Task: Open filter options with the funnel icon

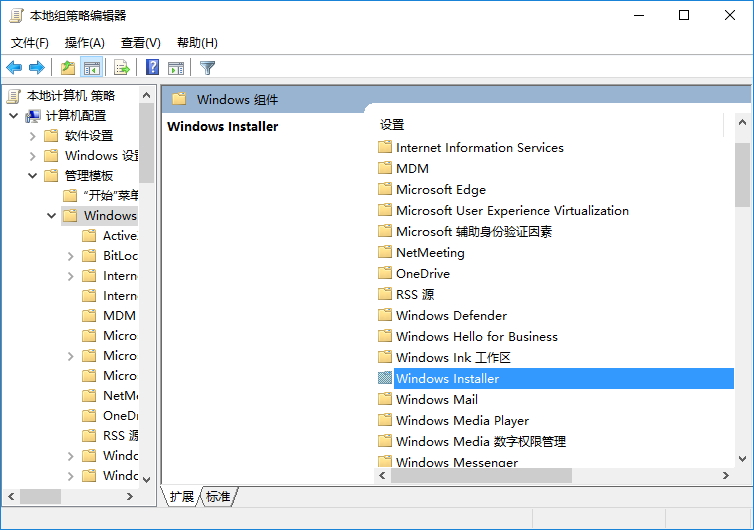Action: point(207,67)
